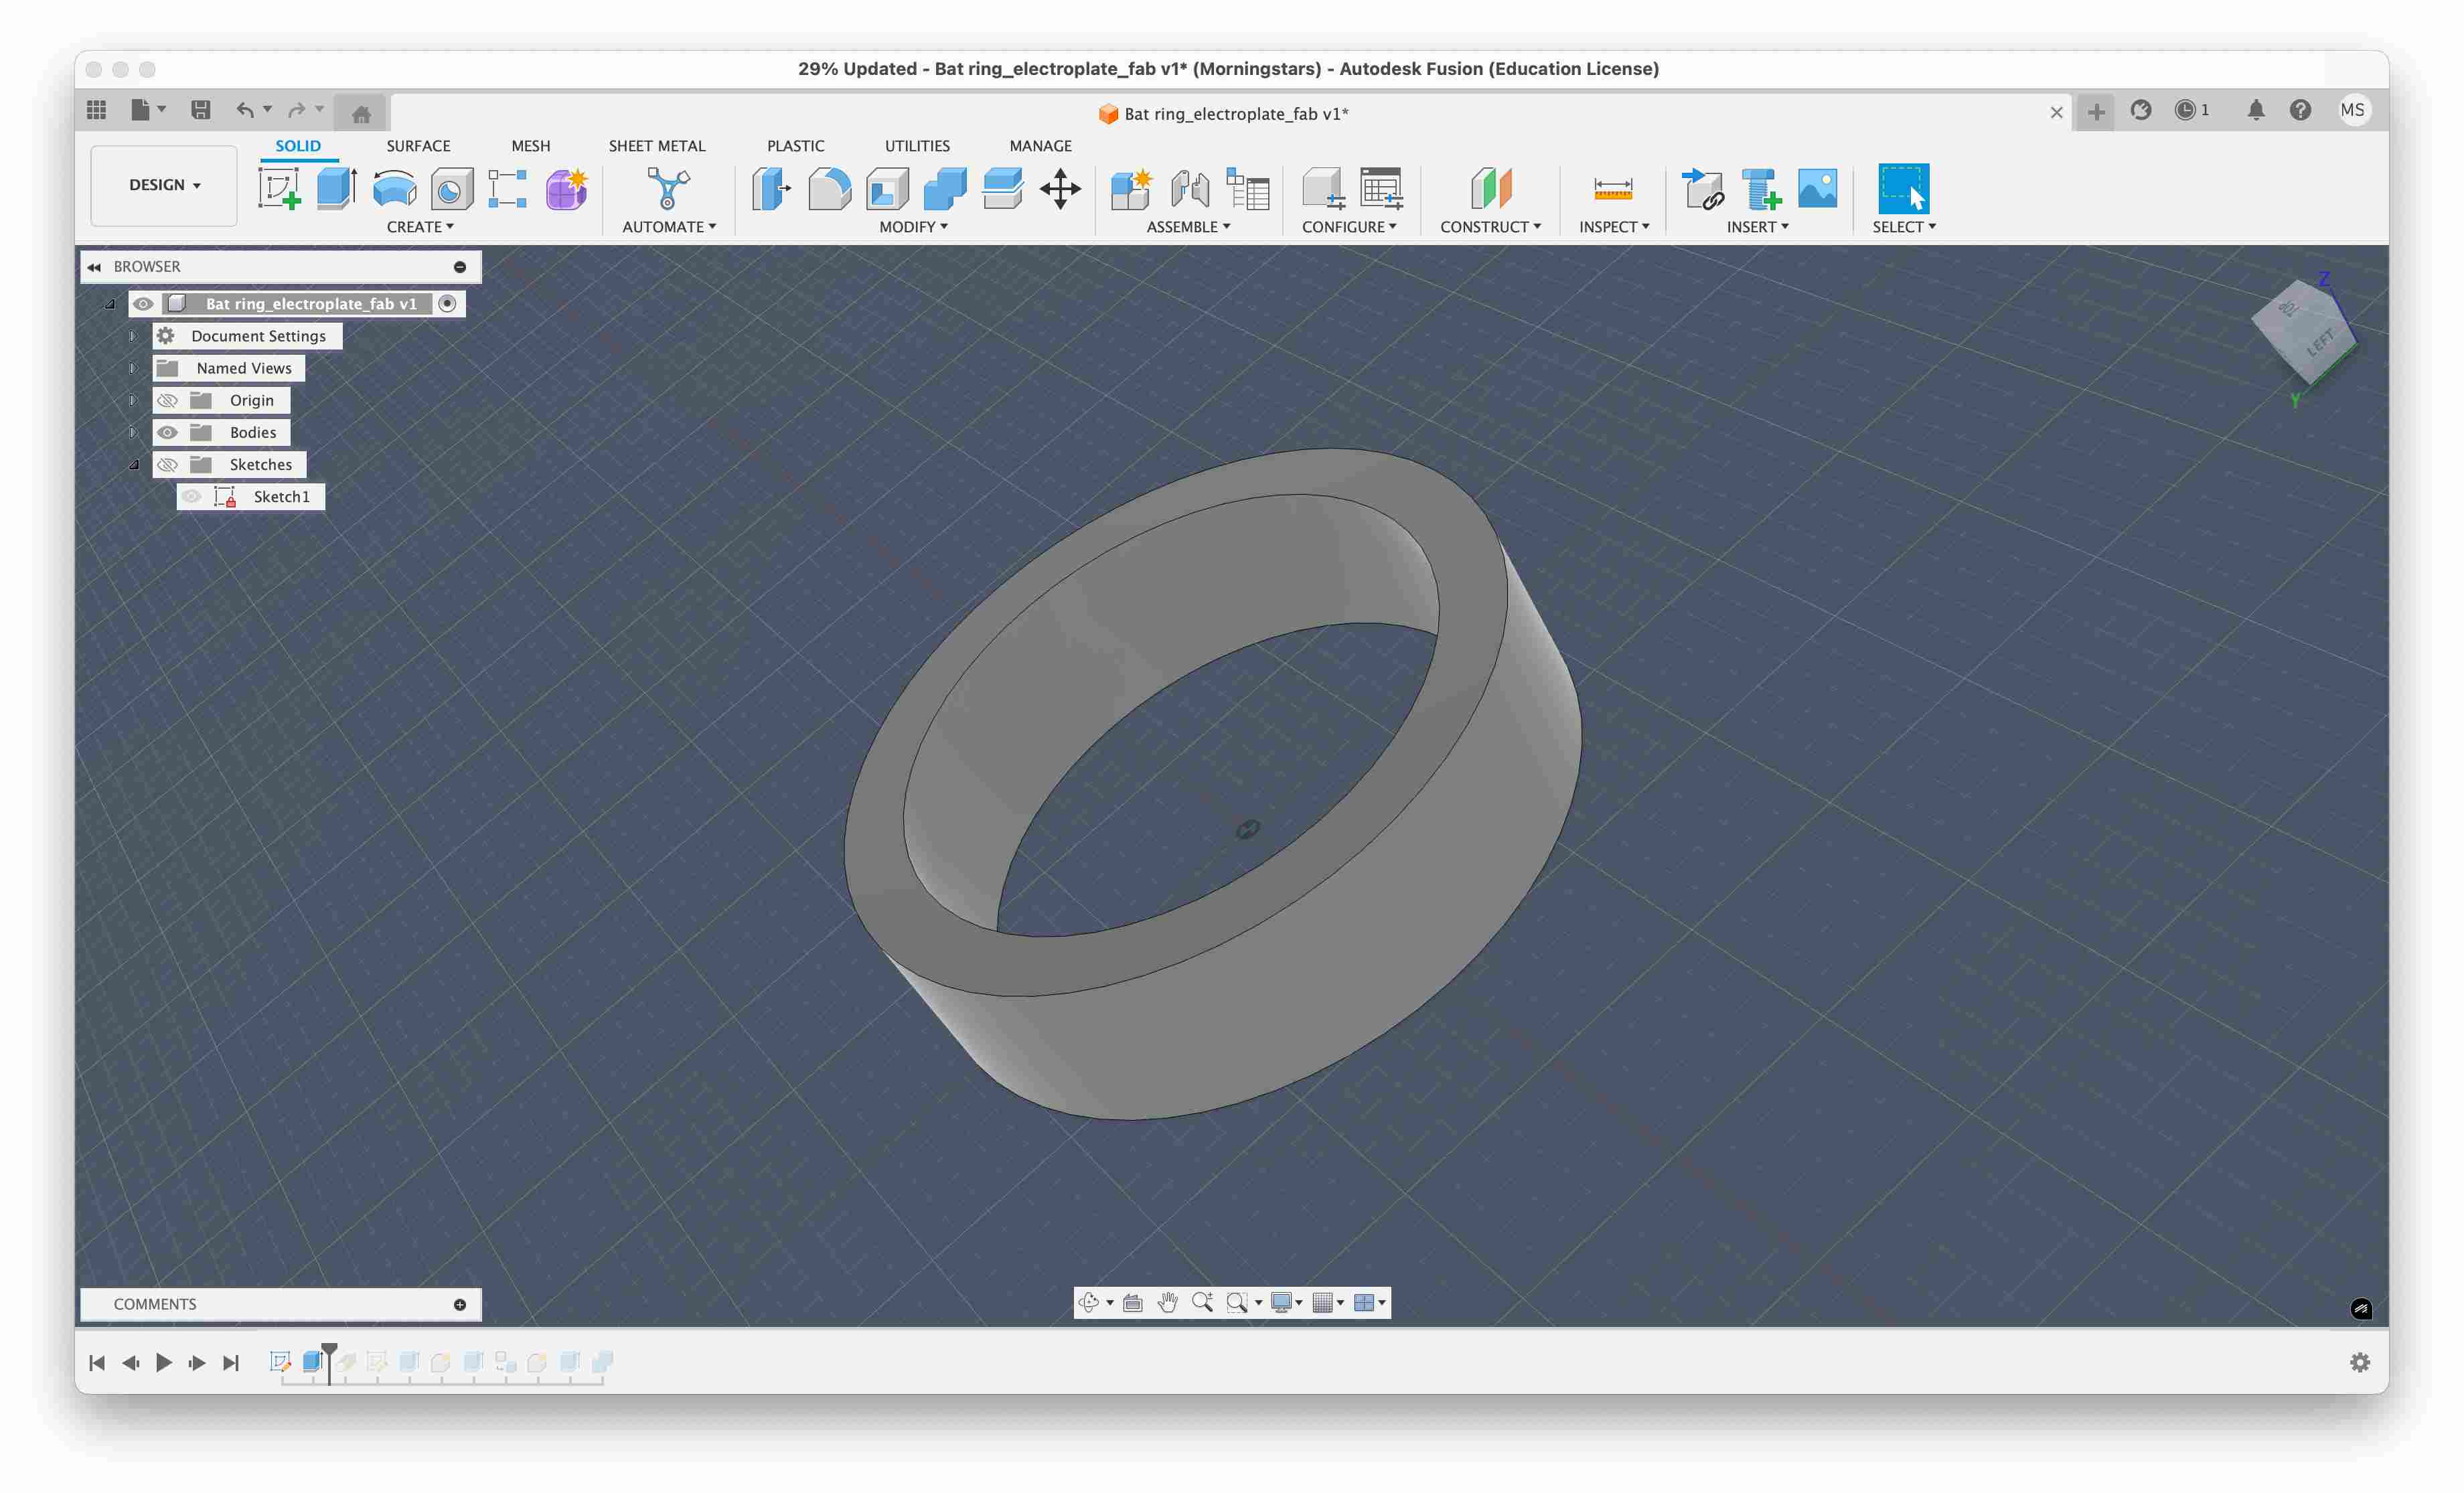Click the timeline Play button
This screenshot has height=1493, width=2464.
[x=164, y=1362]
